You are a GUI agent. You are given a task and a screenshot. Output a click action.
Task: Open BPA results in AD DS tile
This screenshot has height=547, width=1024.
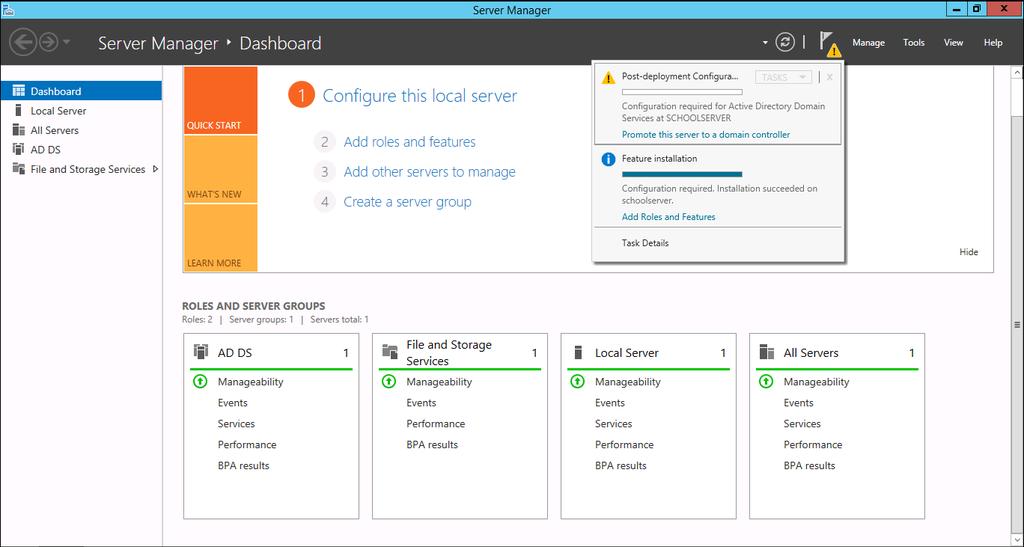(x=244, y=465)
